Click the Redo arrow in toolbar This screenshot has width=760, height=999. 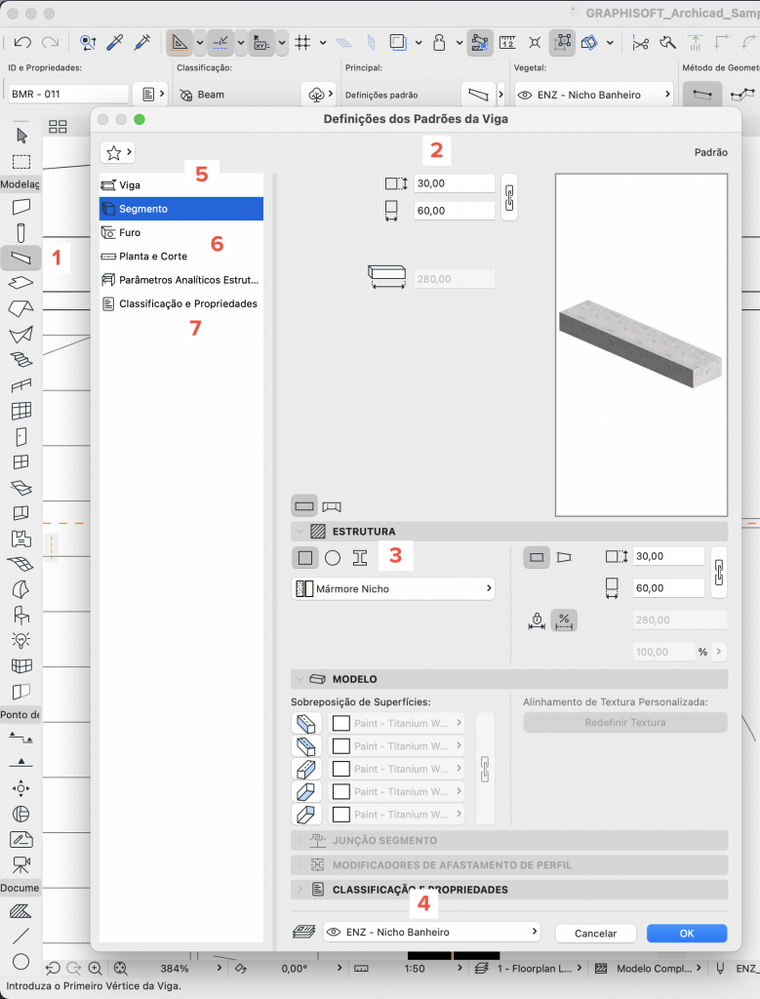click(x=50, y=43)
